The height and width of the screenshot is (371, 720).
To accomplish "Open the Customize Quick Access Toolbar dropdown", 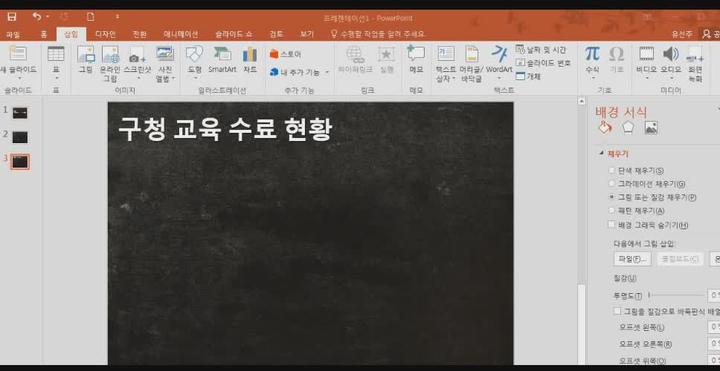I will (x=117, y=17).
